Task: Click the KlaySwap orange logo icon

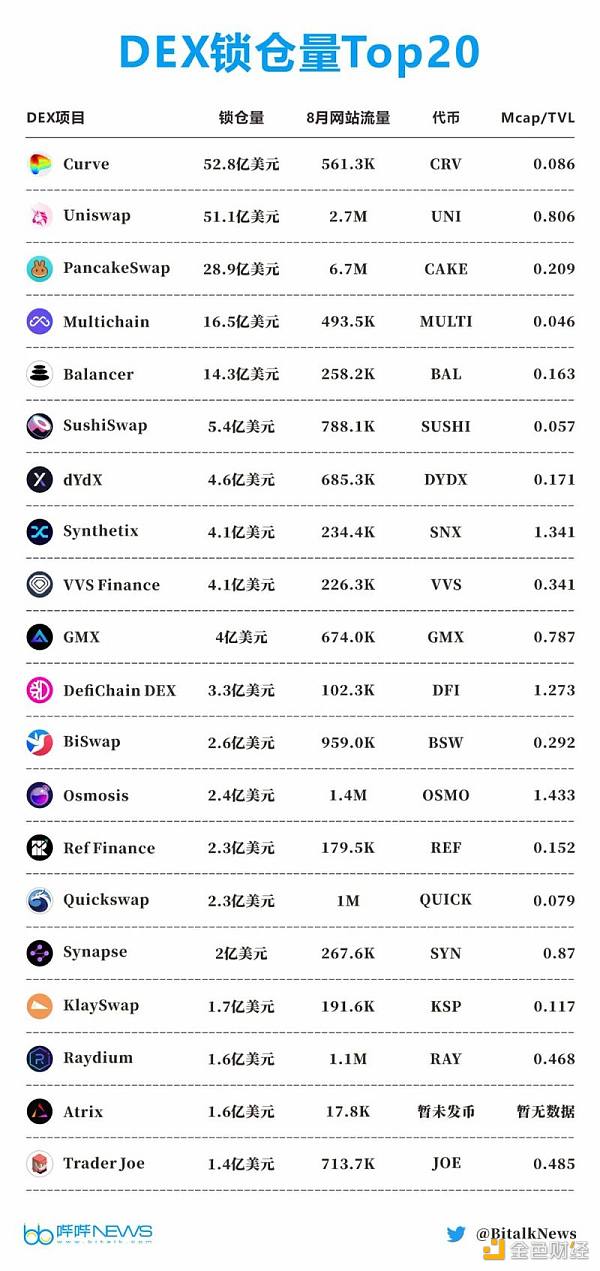Action: point(40,1006)
